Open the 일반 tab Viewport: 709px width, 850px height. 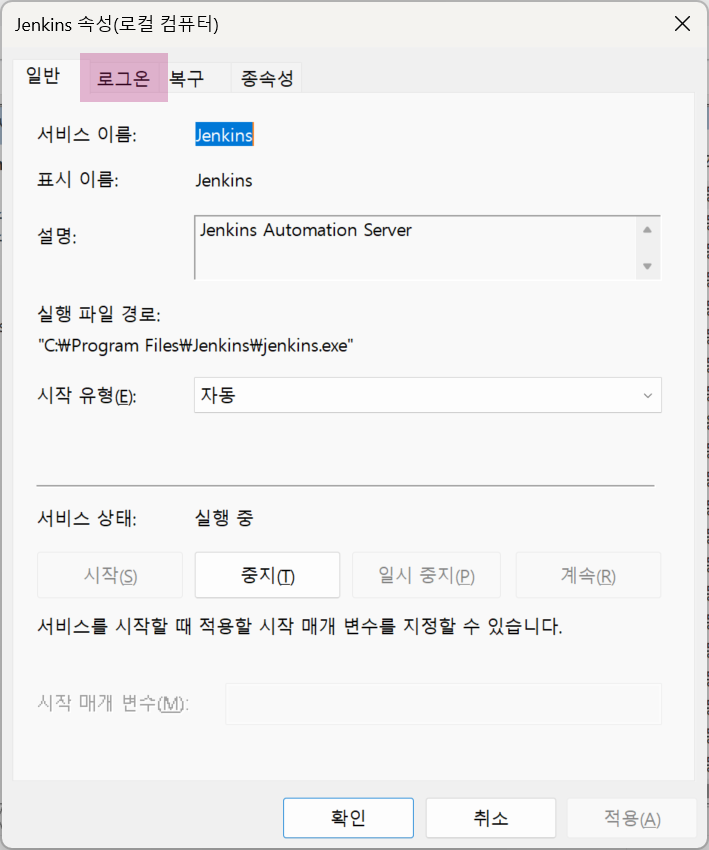(43, 75)
